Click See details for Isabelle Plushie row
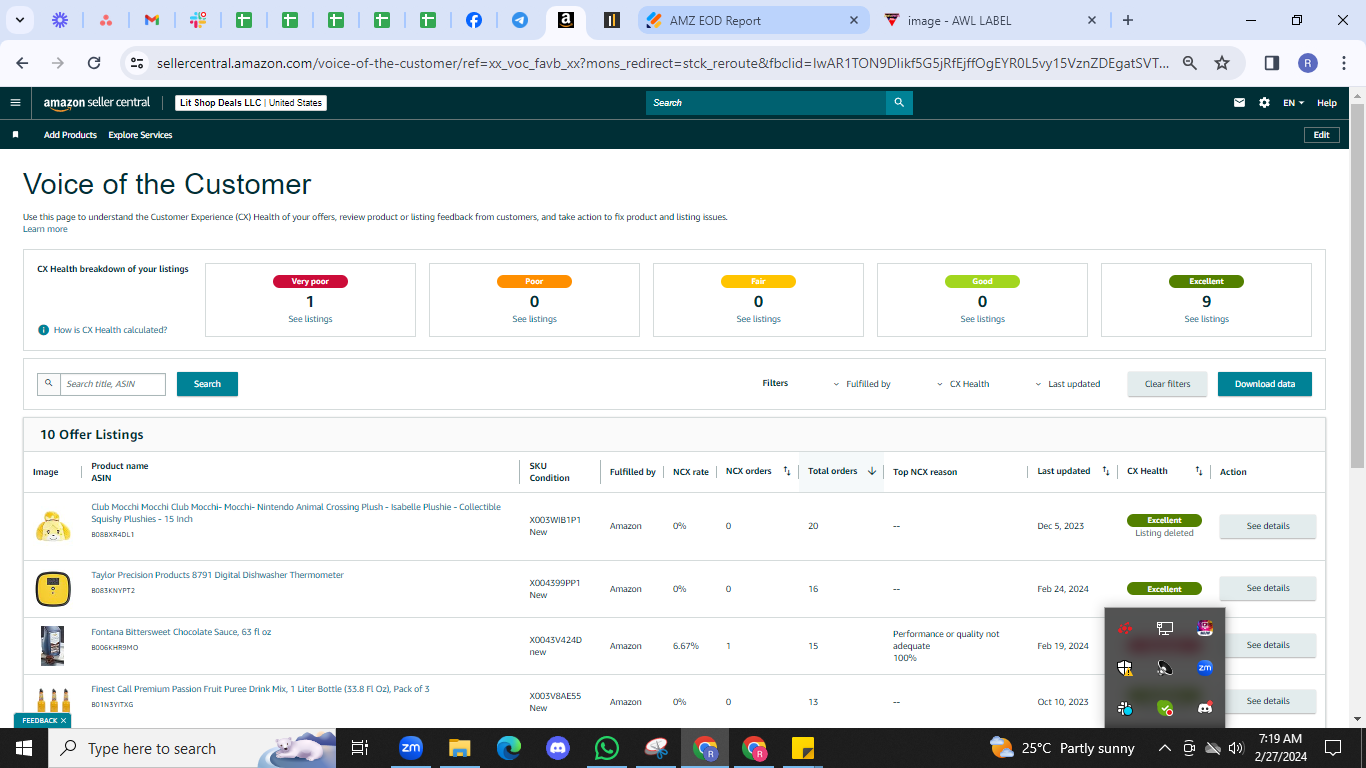The height and width of the screenshot is (768, 1366). pos(1268,526)
